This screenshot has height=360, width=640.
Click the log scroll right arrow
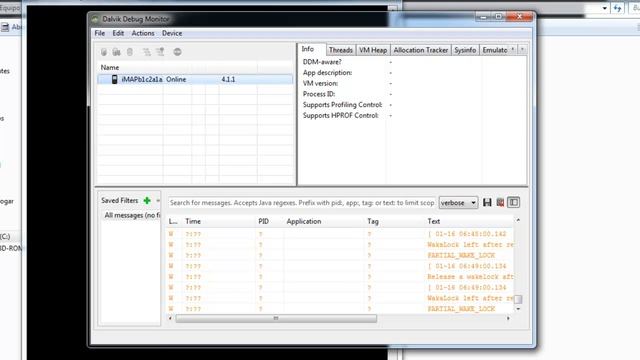[508, 318]
